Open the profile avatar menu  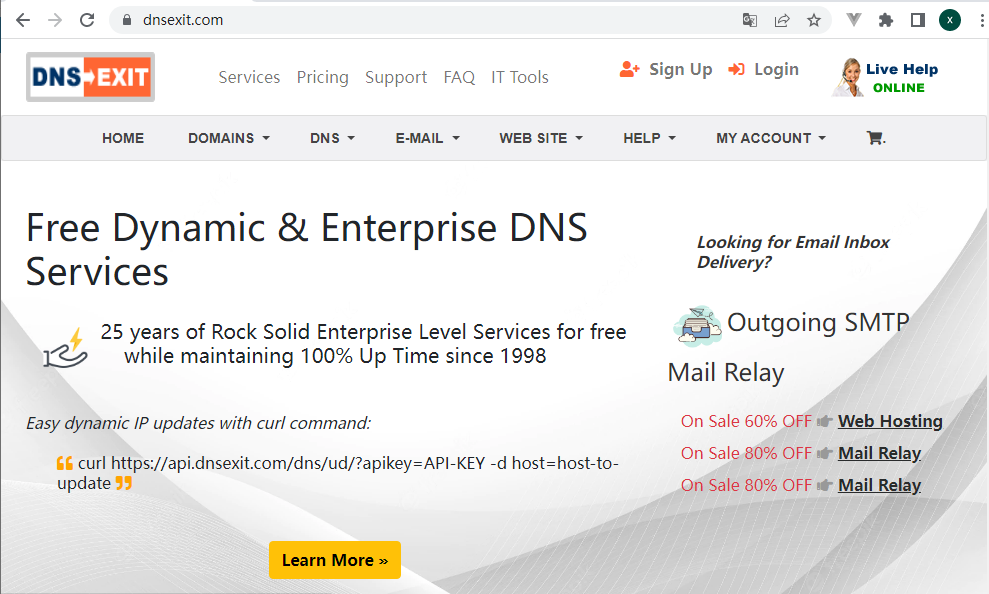949,20
